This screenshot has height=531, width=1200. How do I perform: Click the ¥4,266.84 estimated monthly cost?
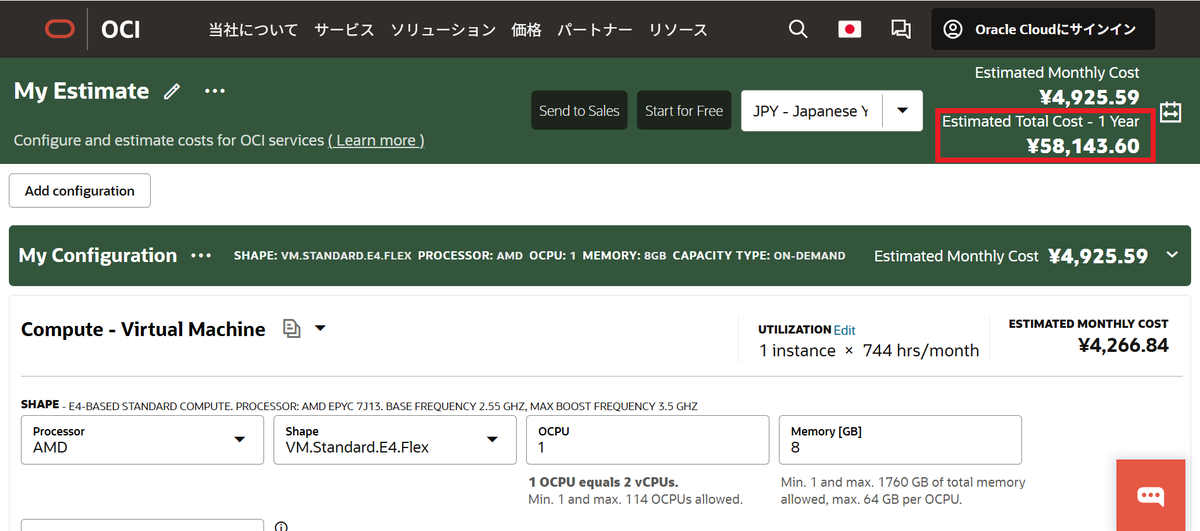pyautogui.click(x=1123, y=345)
